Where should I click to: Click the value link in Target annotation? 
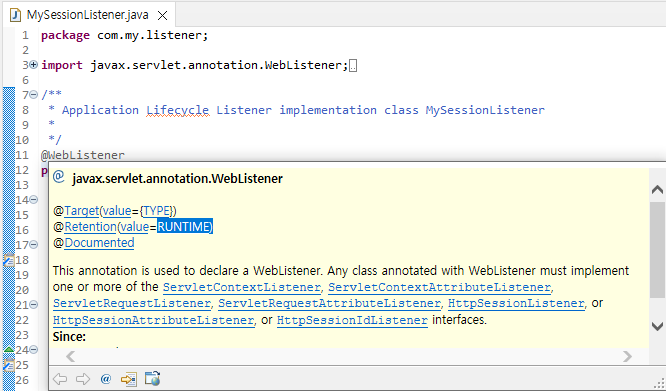click(117, 211)
